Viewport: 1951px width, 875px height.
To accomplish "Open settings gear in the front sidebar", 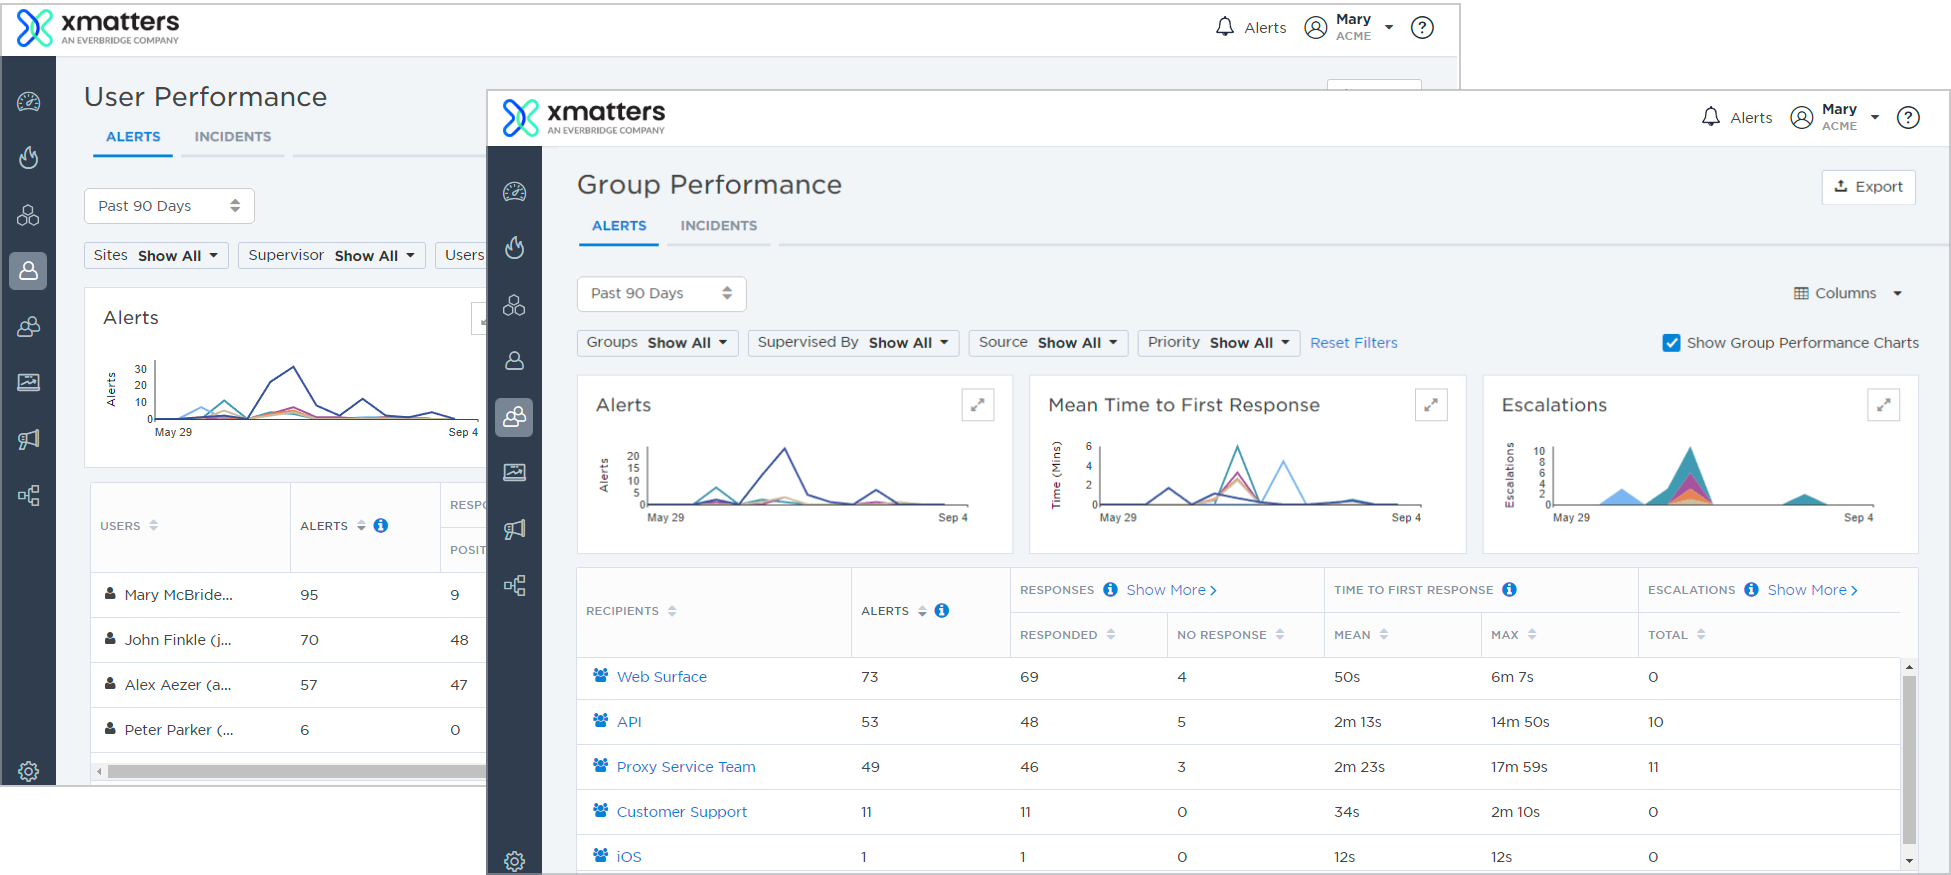I will pyautogui.click(x=514, y=861).
